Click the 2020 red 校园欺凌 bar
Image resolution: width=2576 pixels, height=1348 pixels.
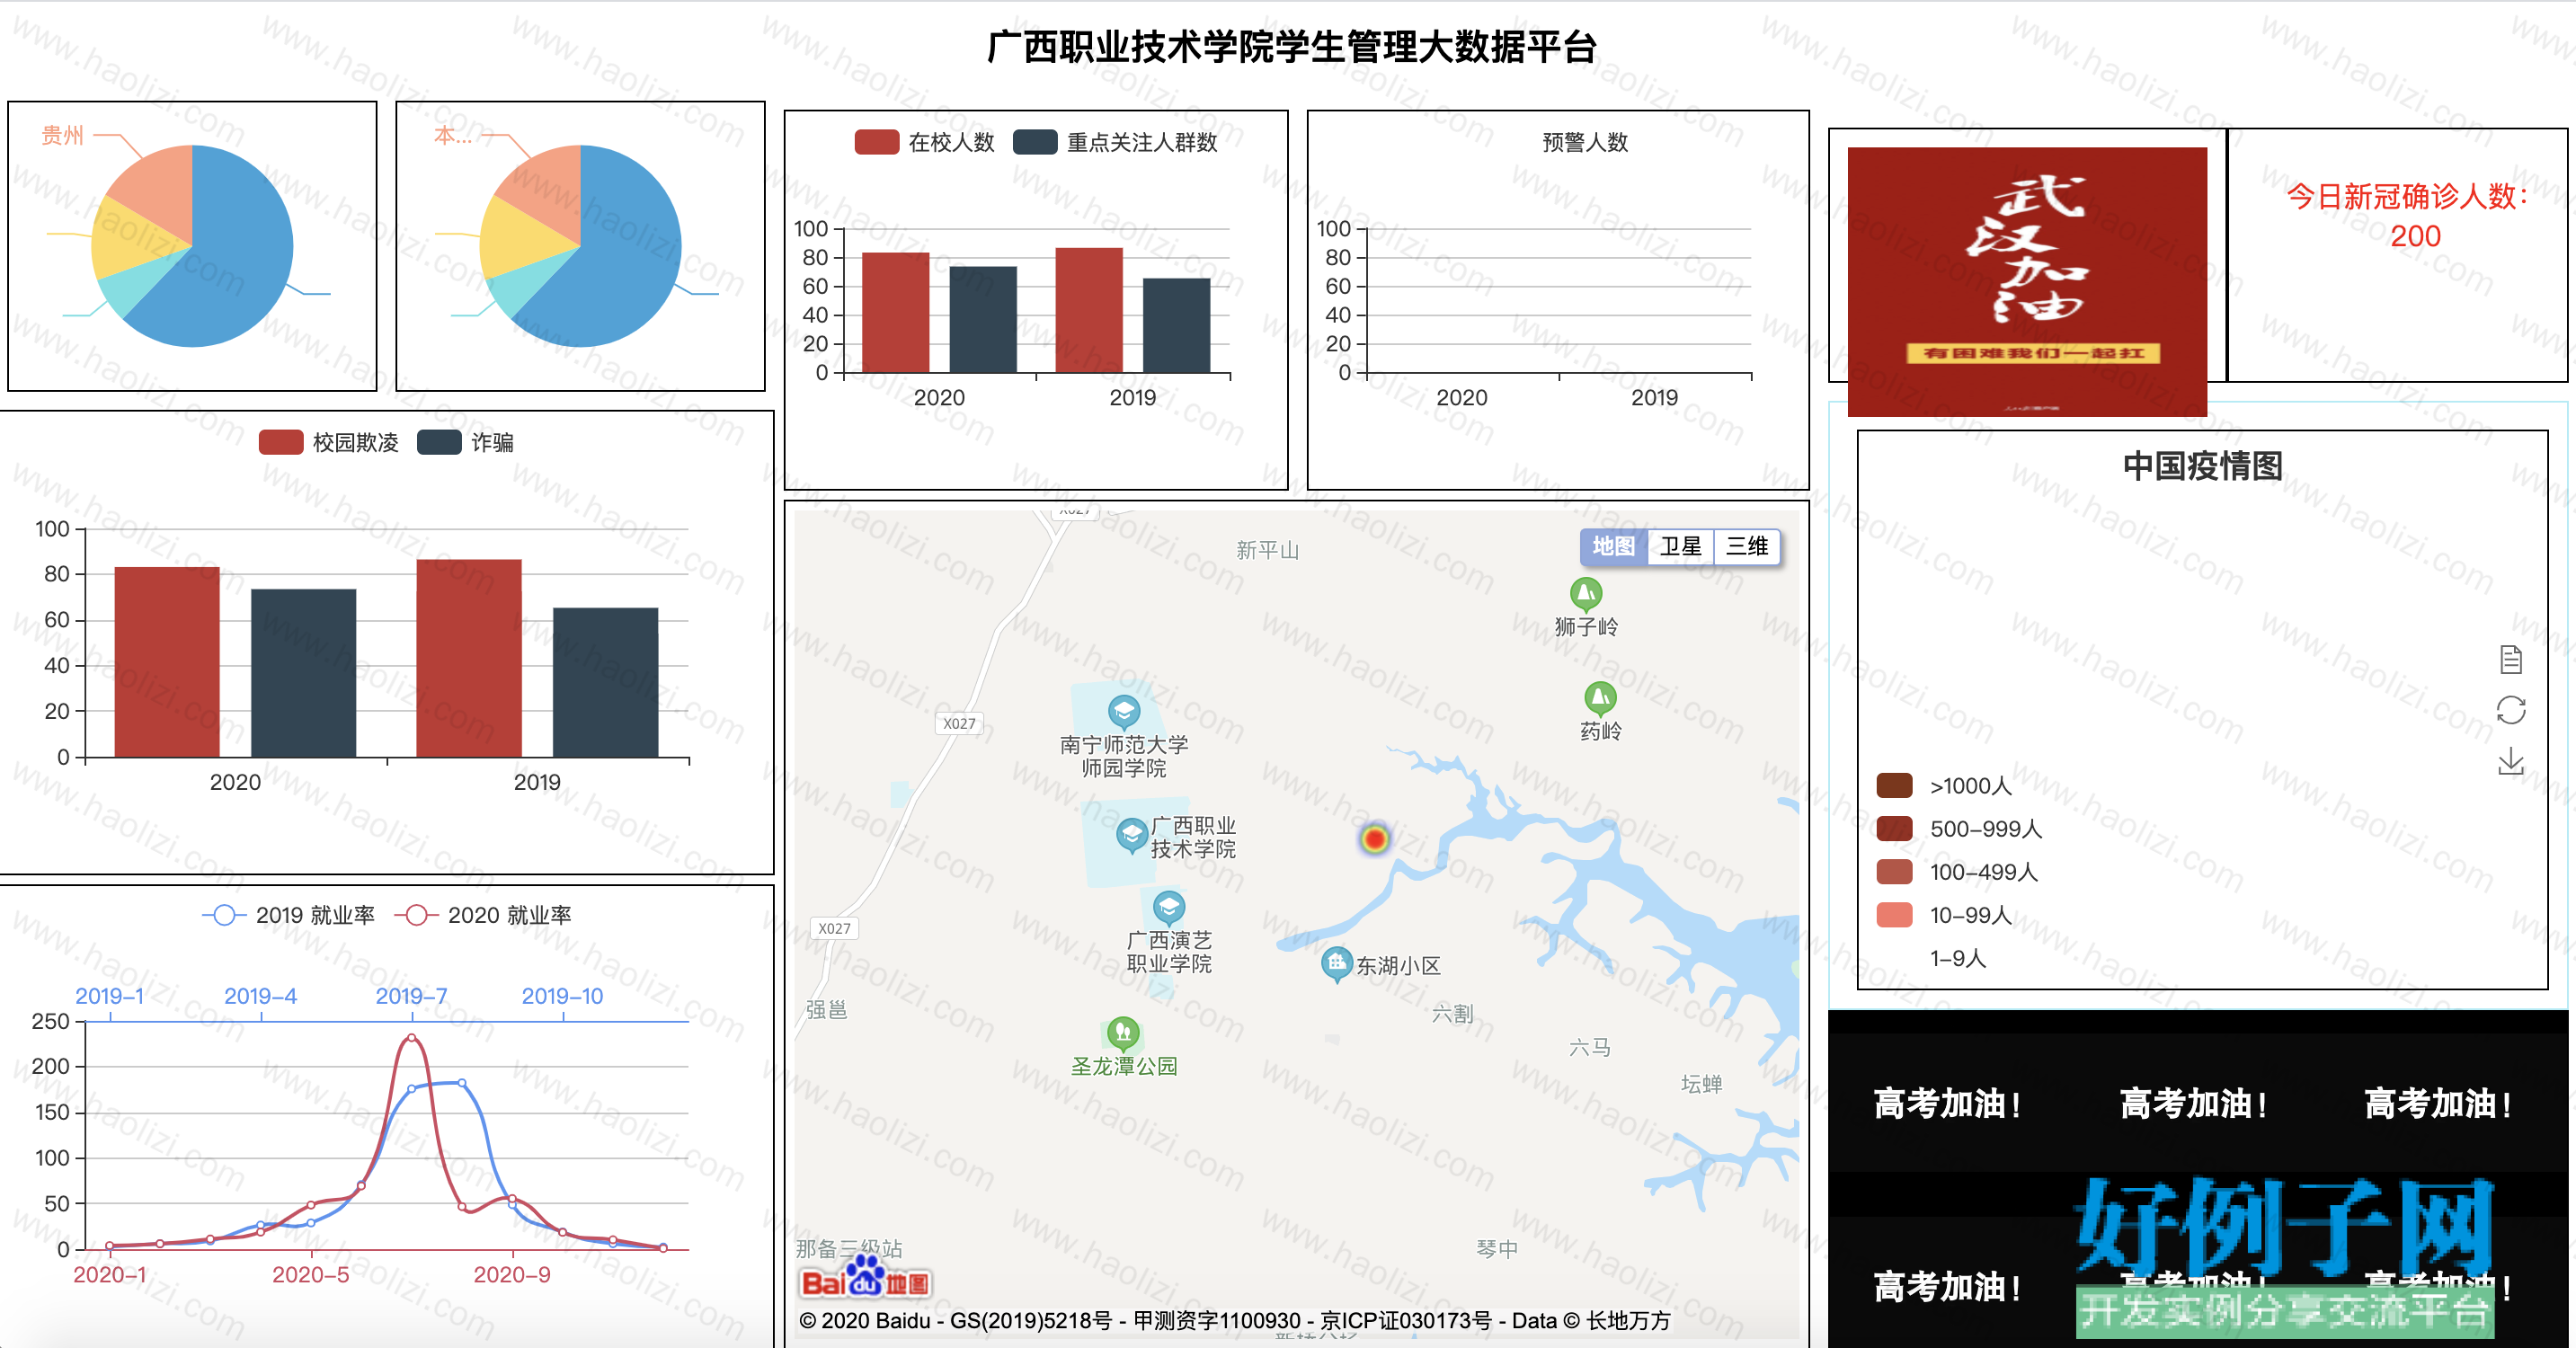coord(167,662)
